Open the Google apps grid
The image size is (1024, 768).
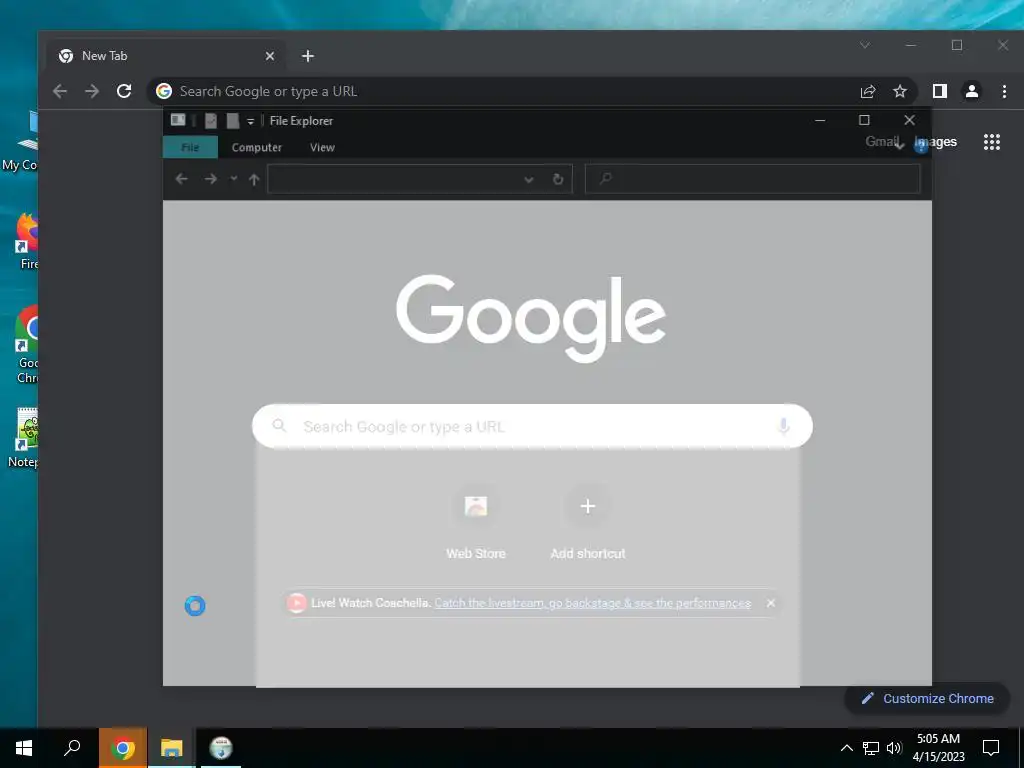point(992,142)
